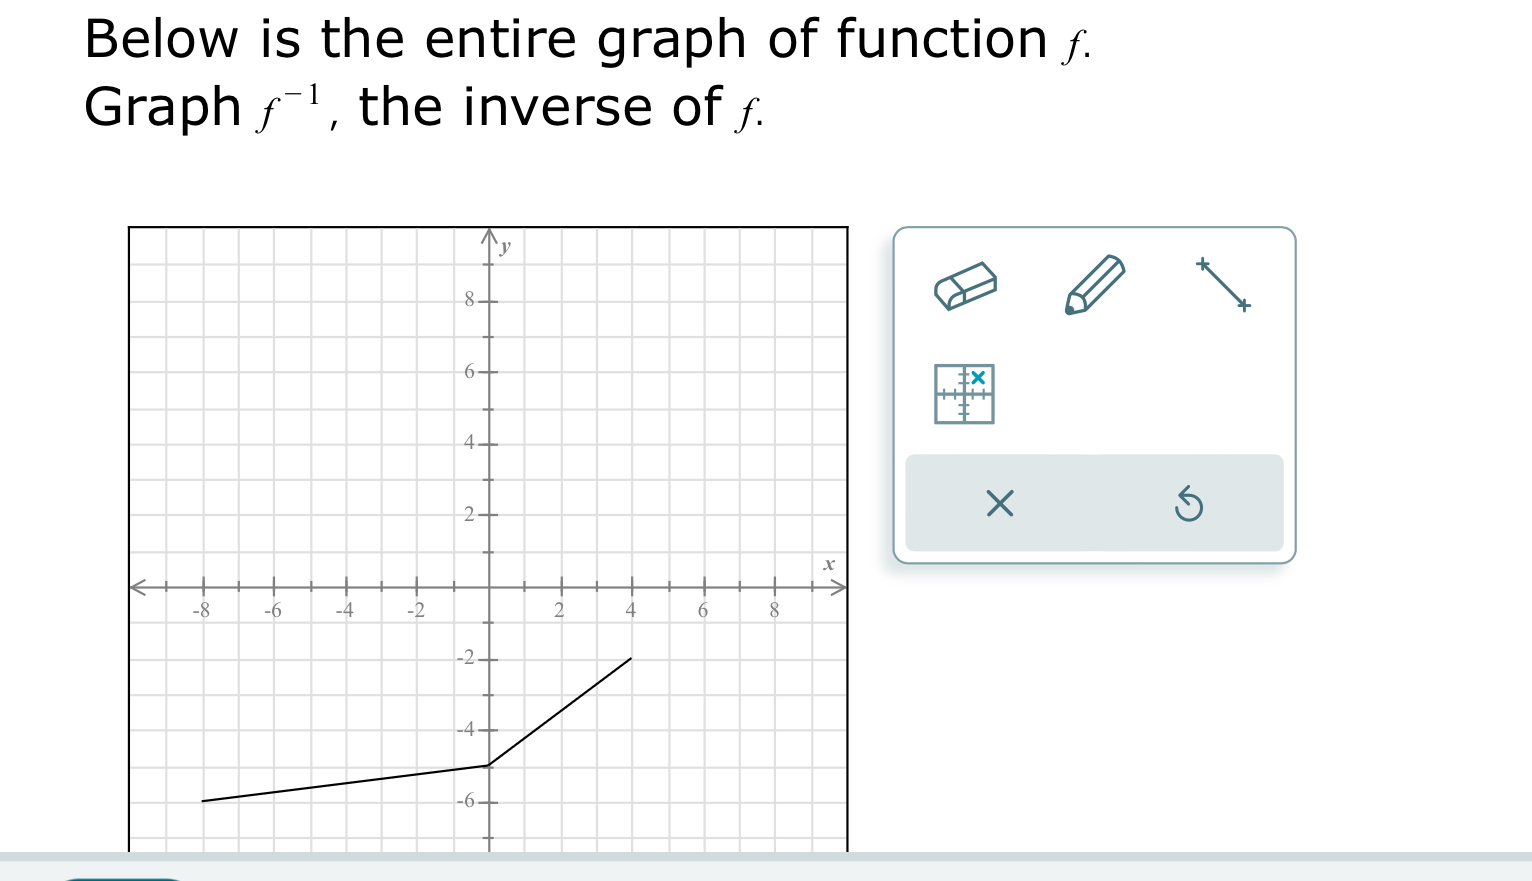1532x881 pixels.
Task: Toggle the eraser tool off
Action: [965, 284]
